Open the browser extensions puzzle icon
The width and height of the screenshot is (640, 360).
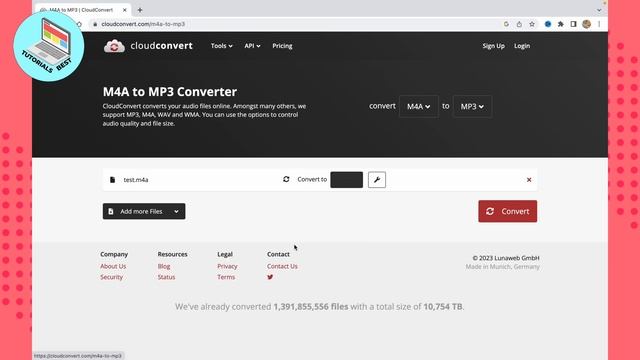[x=561, y=24]
